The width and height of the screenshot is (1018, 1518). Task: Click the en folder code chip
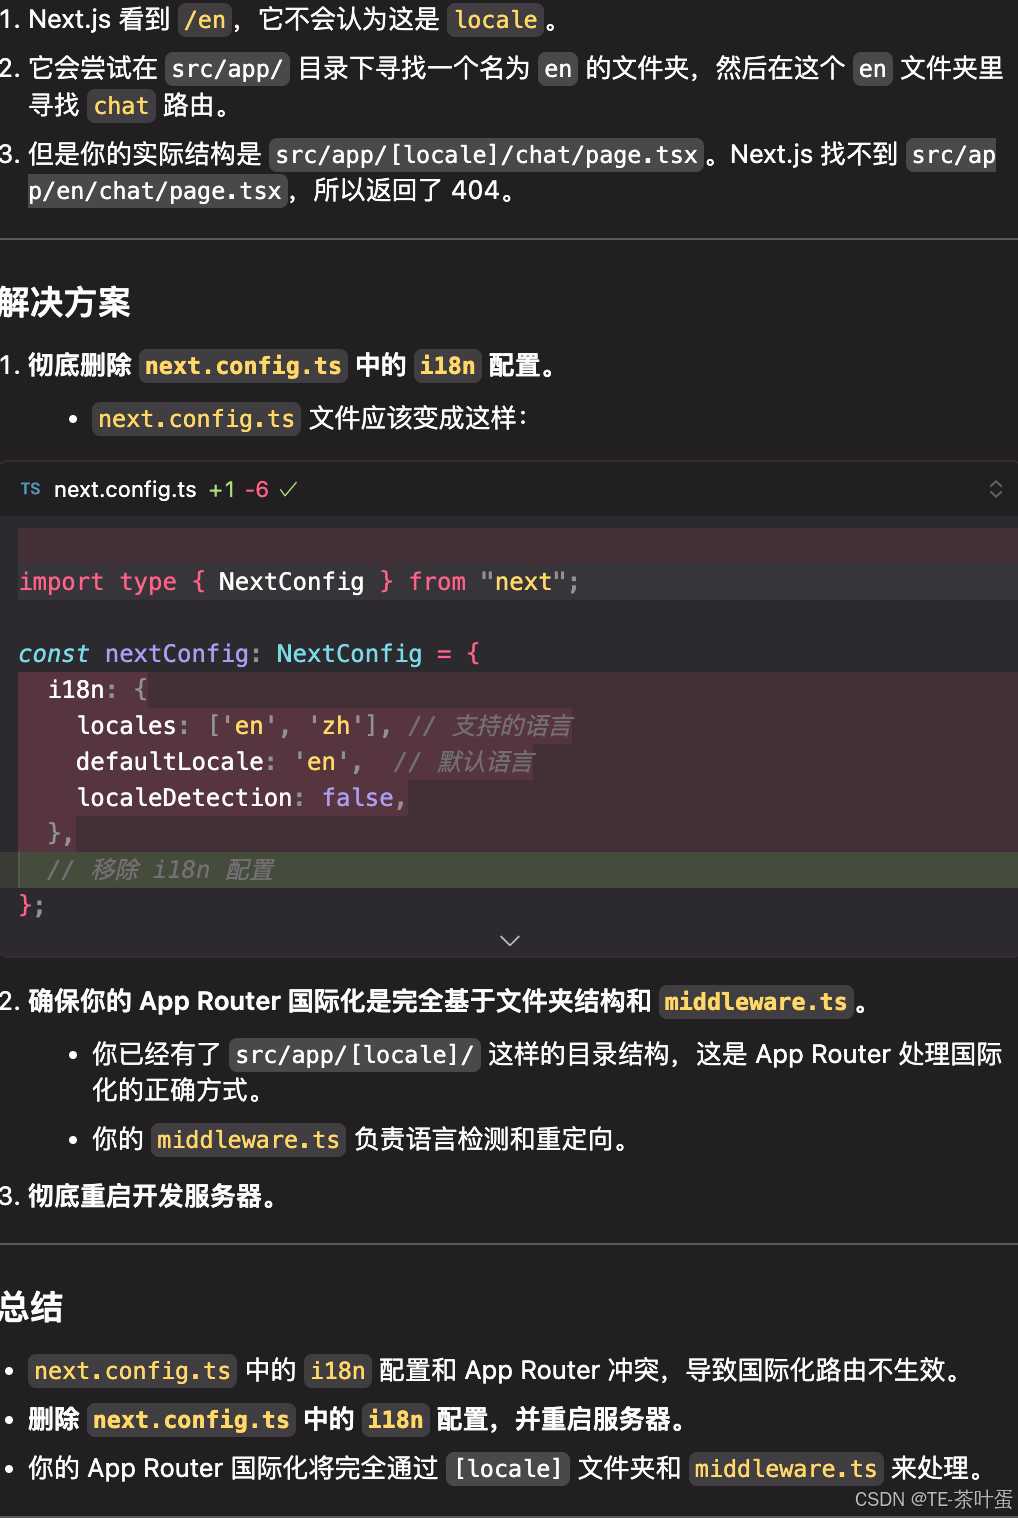[557, 69]
